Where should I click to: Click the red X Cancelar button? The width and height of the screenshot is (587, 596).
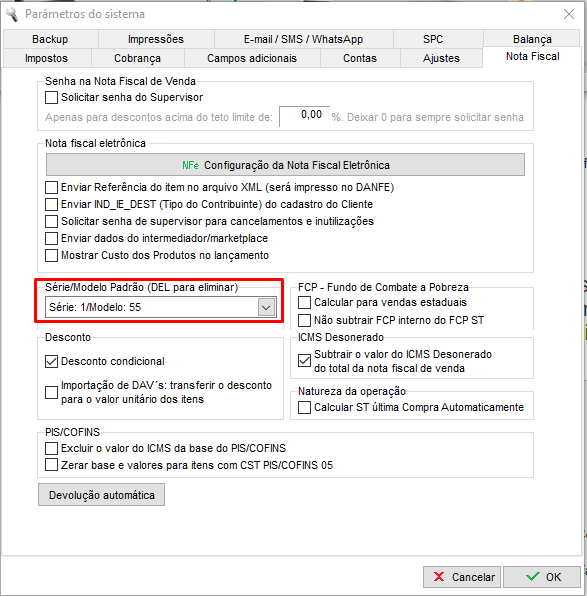coord(463,577)
